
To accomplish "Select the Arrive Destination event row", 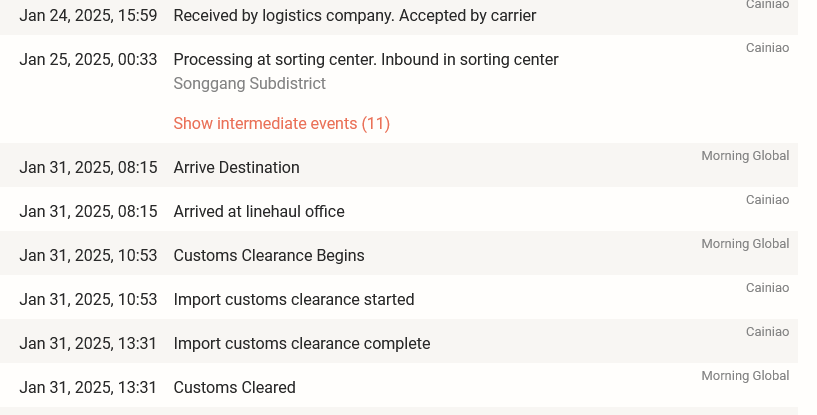I will (399, 165).
